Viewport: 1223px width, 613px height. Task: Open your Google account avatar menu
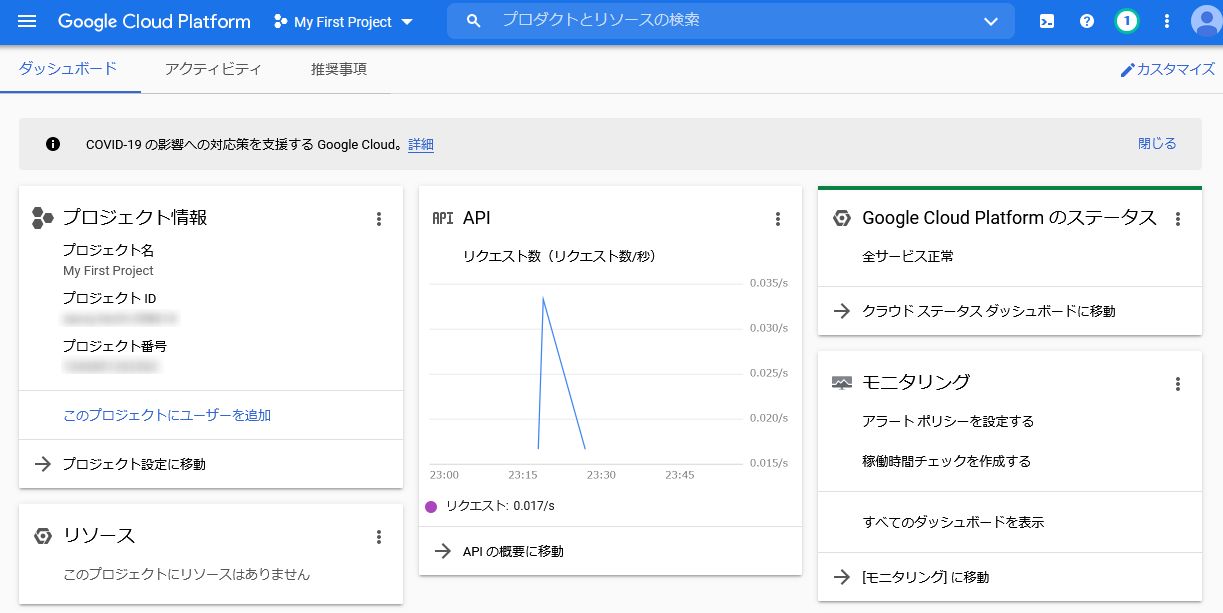tap(1203, 21)
